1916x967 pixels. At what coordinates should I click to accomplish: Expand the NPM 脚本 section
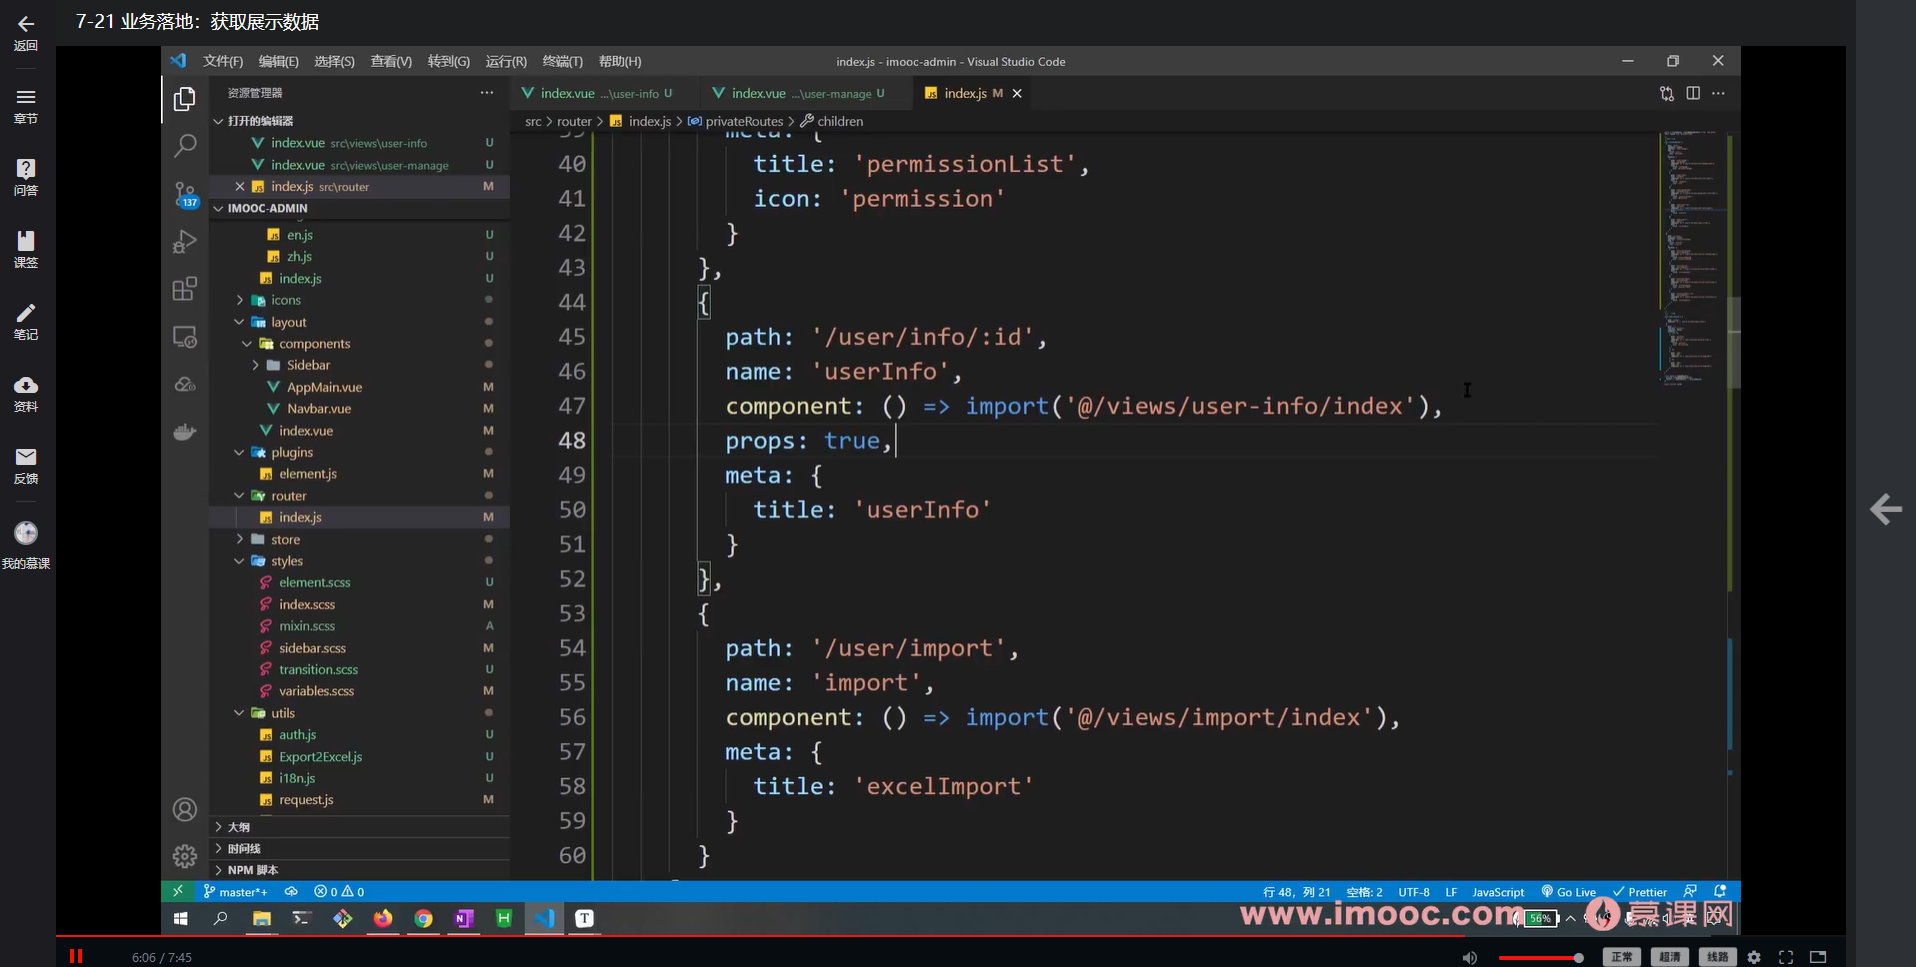pyautogui.click(x=252, y=870)
